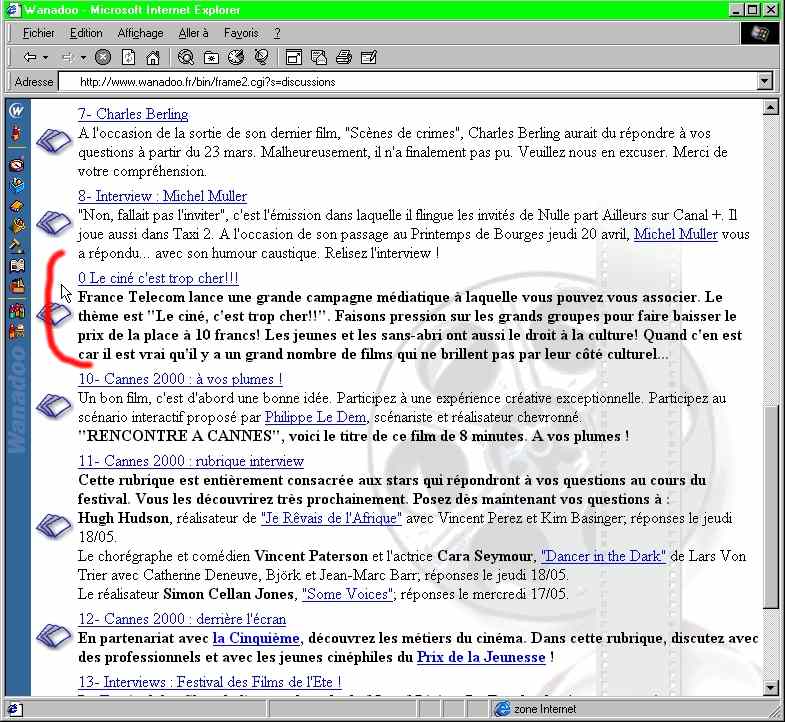
Task: Click the Internet Explorer logo throbber
Action: pos(760,33)
